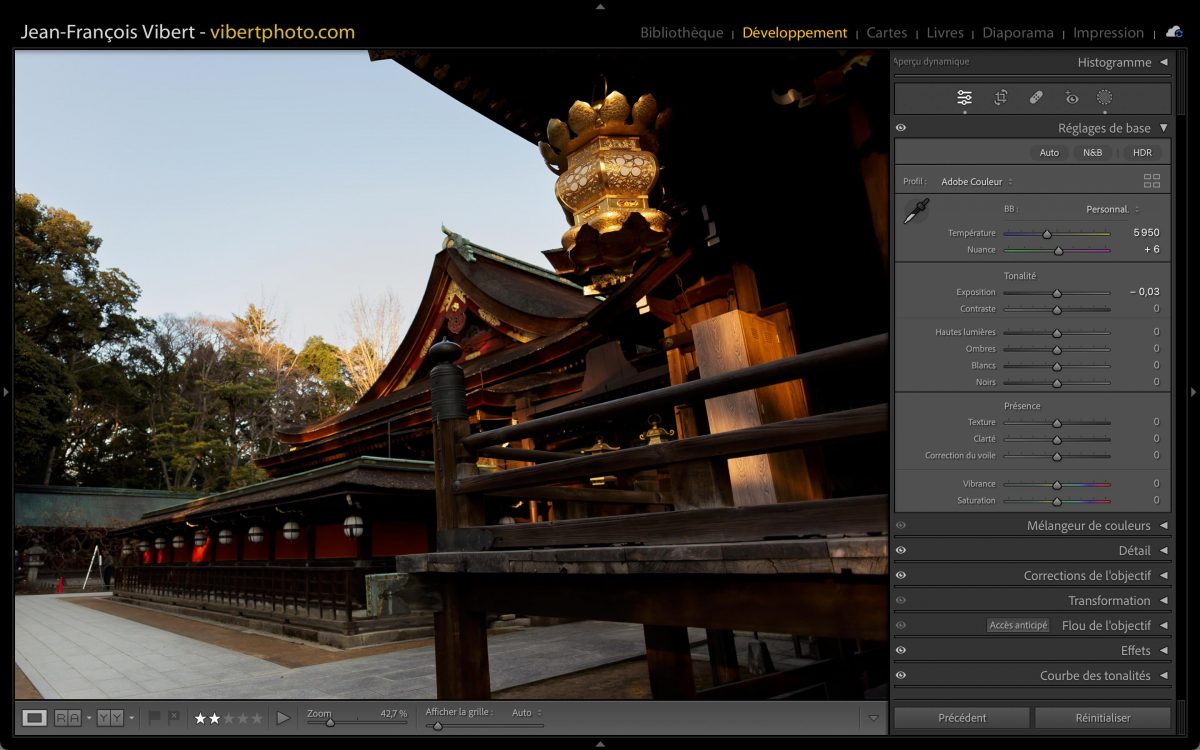Image resolution: width=1200 pixels, height=750 pixels.
Task: Click the Réinitialiser button
Action: pyautogui.click(x=1102, y=717)
